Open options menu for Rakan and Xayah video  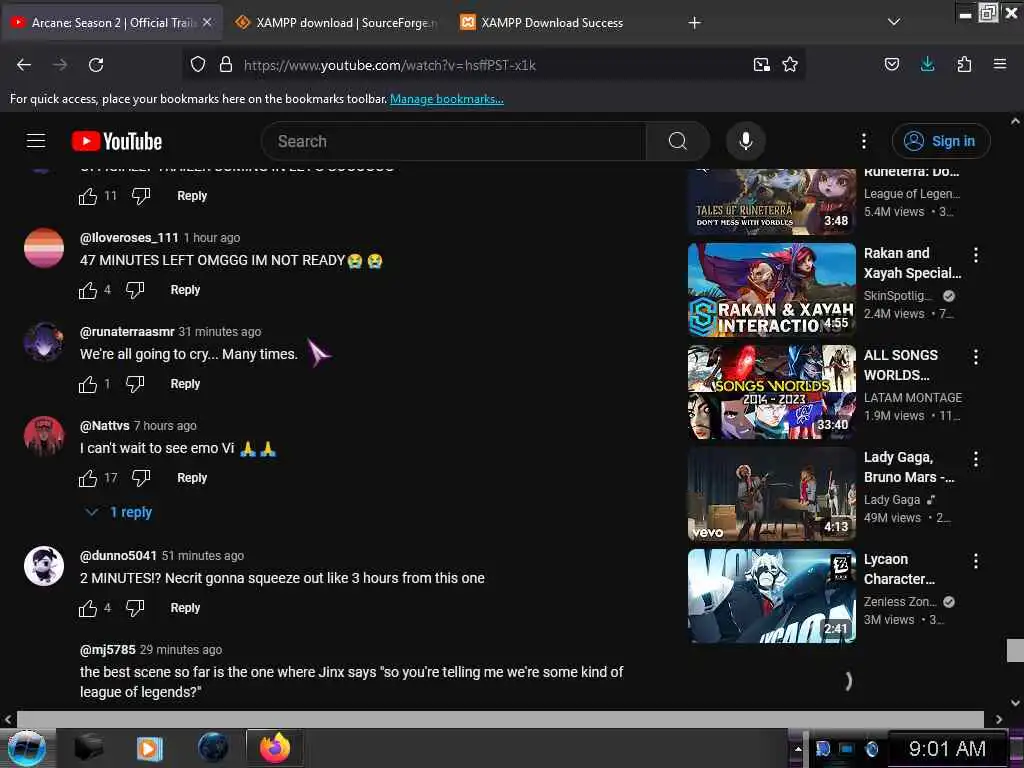pos(976,255)
